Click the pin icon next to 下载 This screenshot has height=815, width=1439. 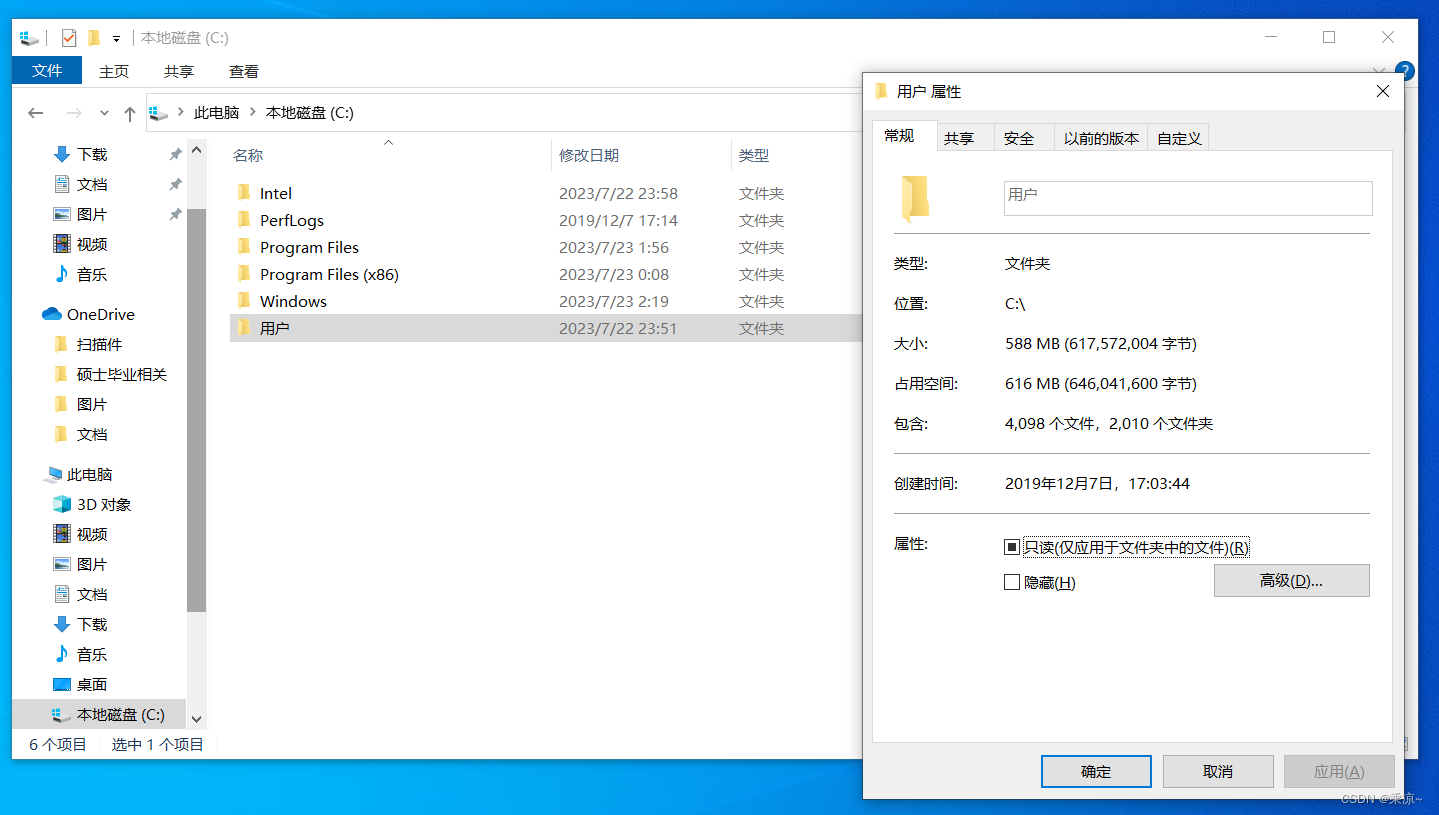(x=175, y=154)
